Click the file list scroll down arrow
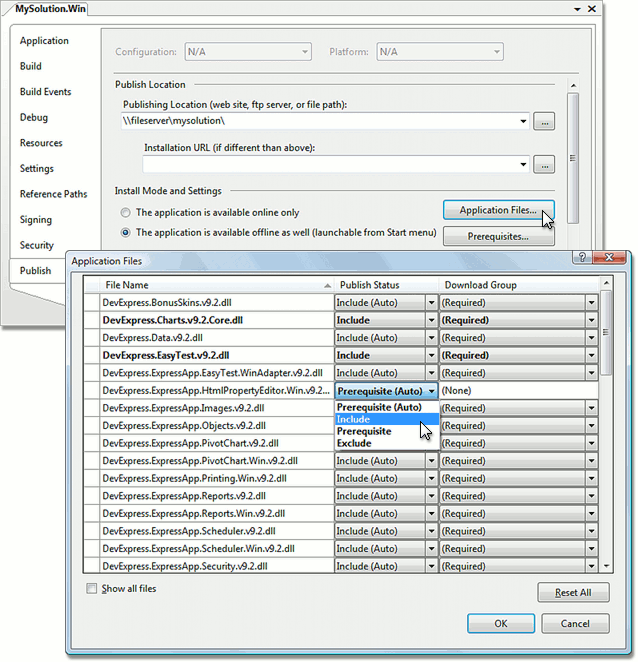This screenshot has width=638, height=662. coord(606,566)
